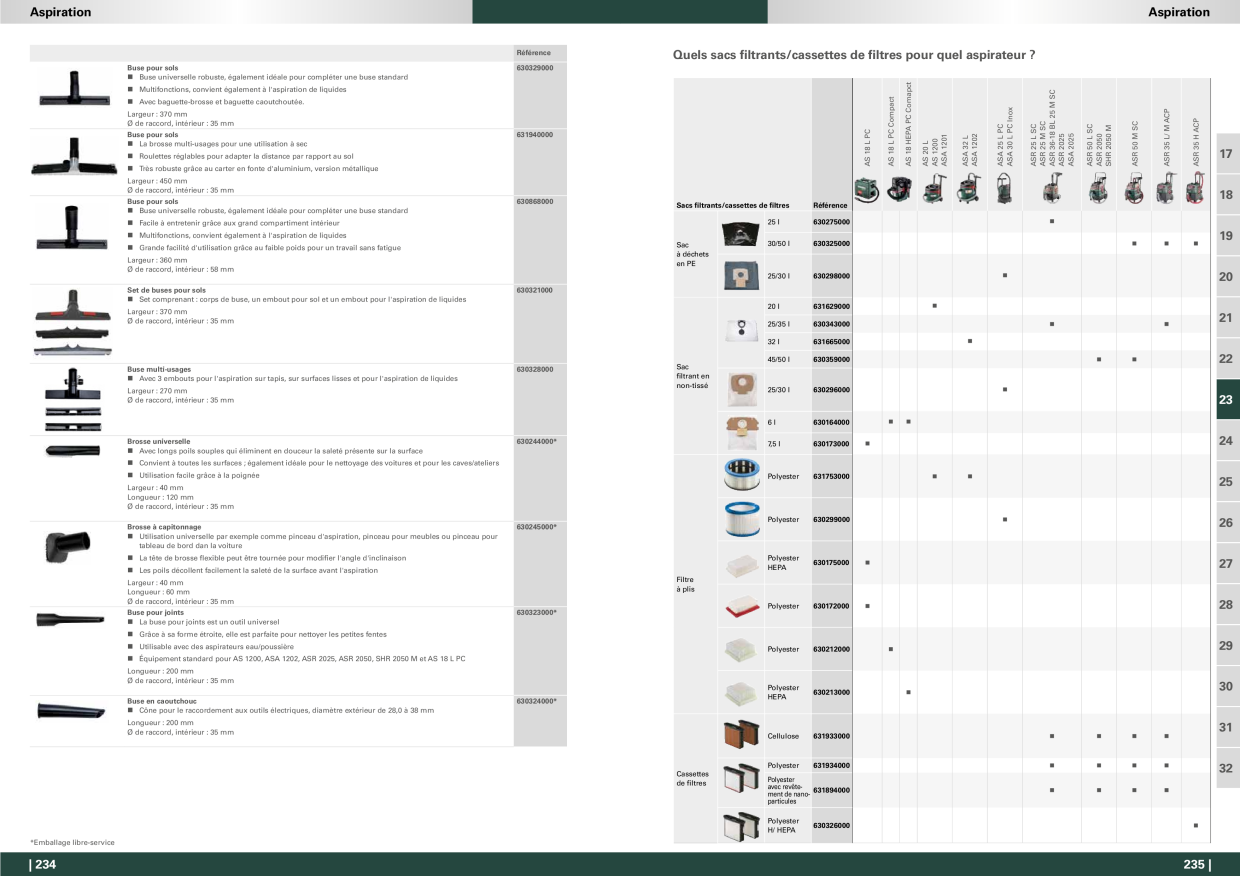The width and height of the screenshot is (1240, 876).
Task: Click reference 630321000
Action: tap(535, 290)
